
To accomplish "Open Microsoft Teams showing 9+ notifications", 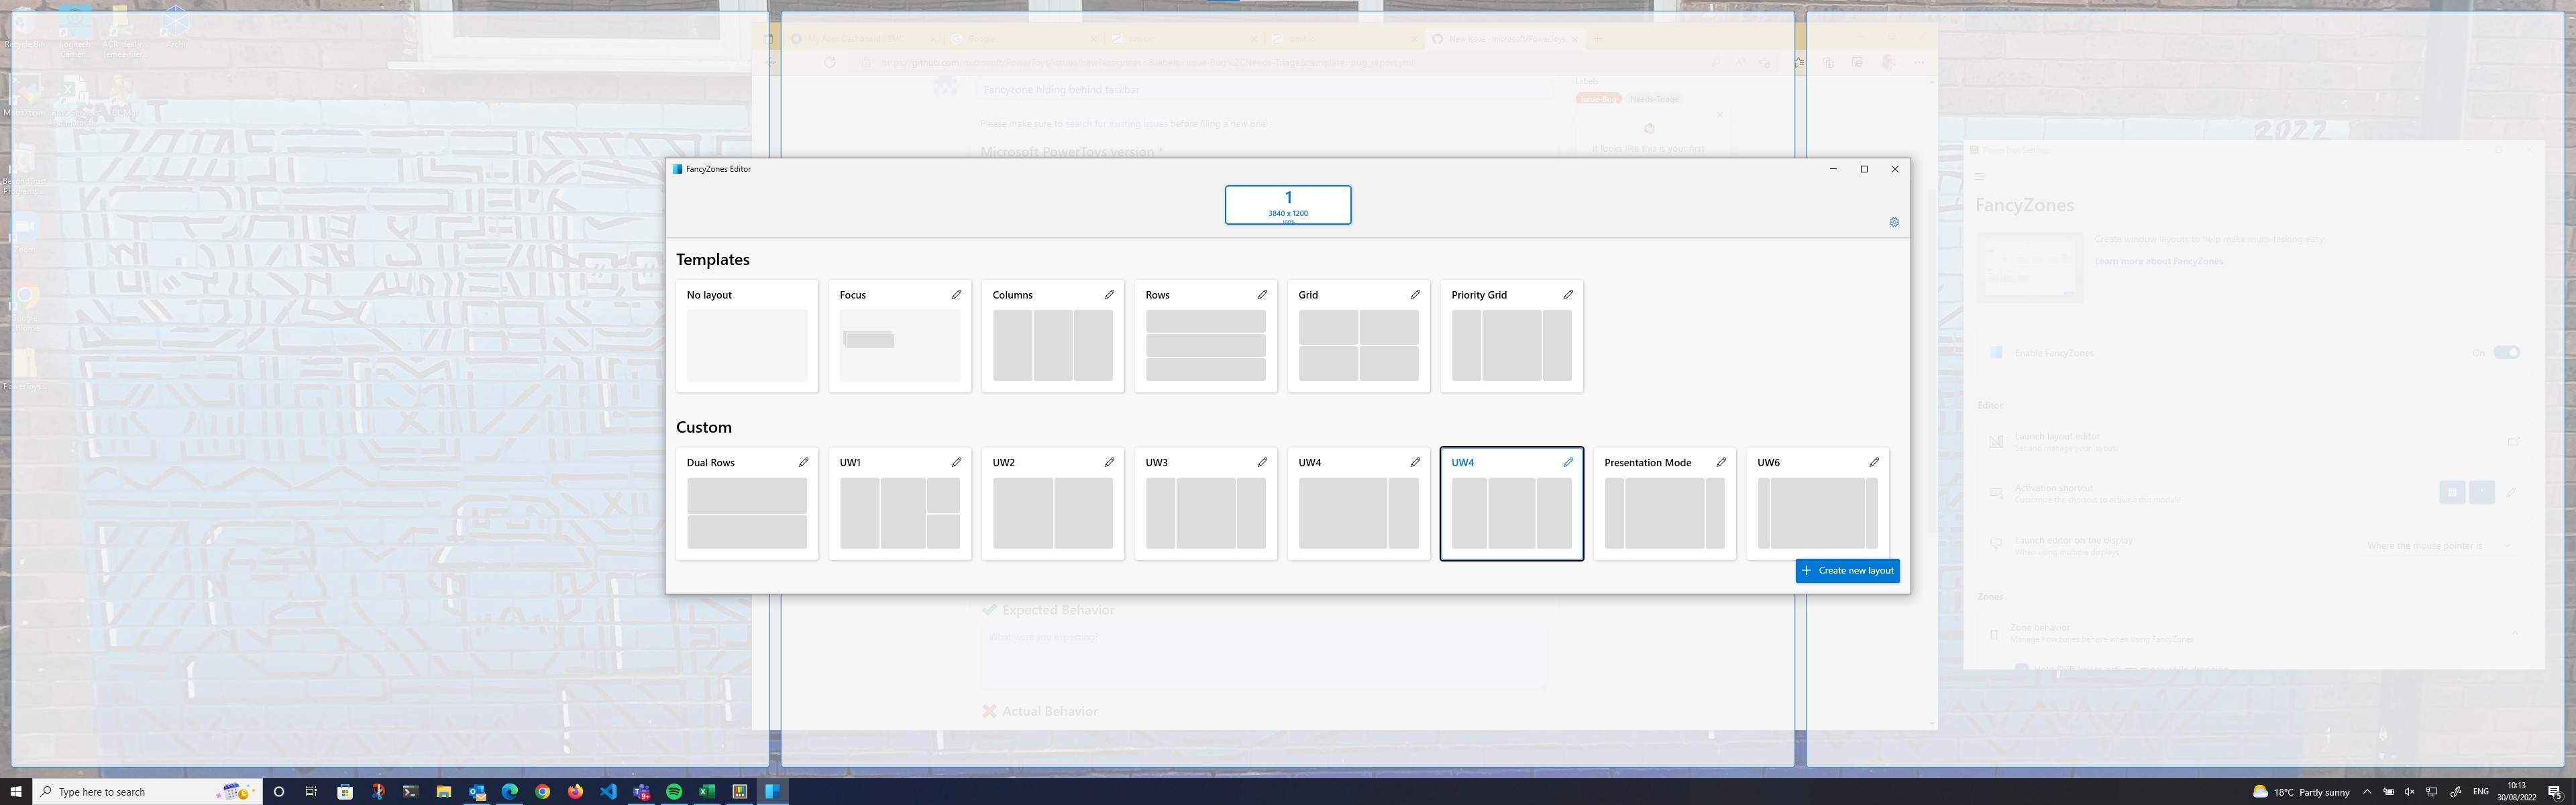I will 641,791.
